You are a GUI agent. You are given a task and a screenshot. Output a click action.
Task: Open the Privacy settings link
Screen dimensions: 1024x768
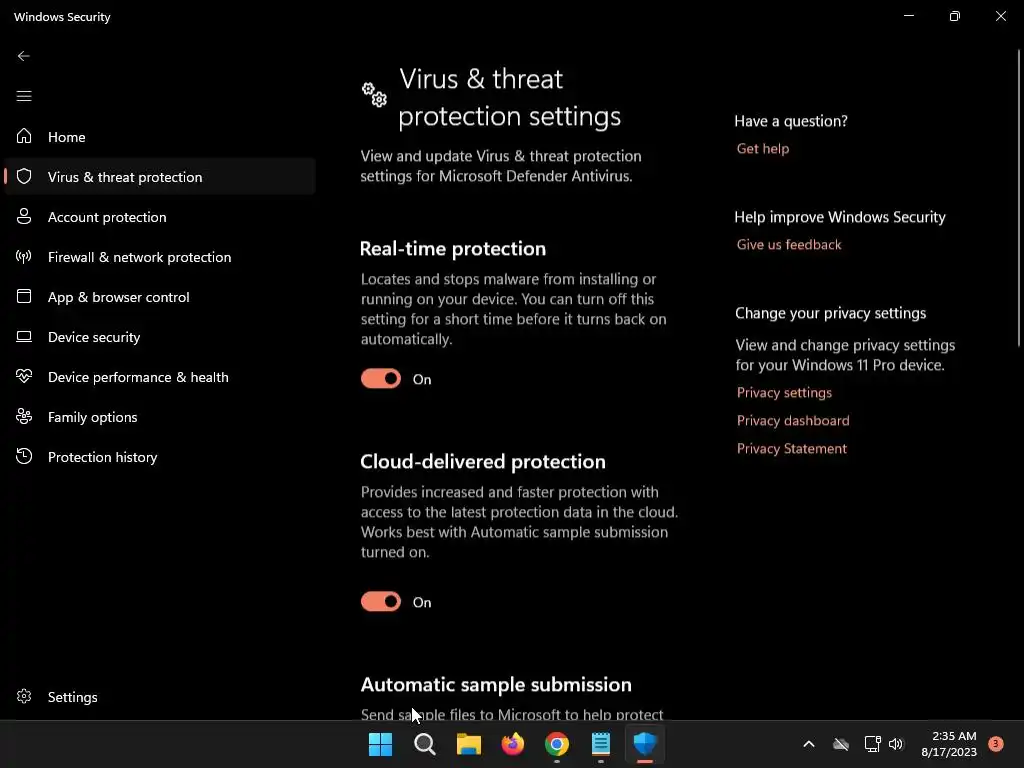point(784,392)
